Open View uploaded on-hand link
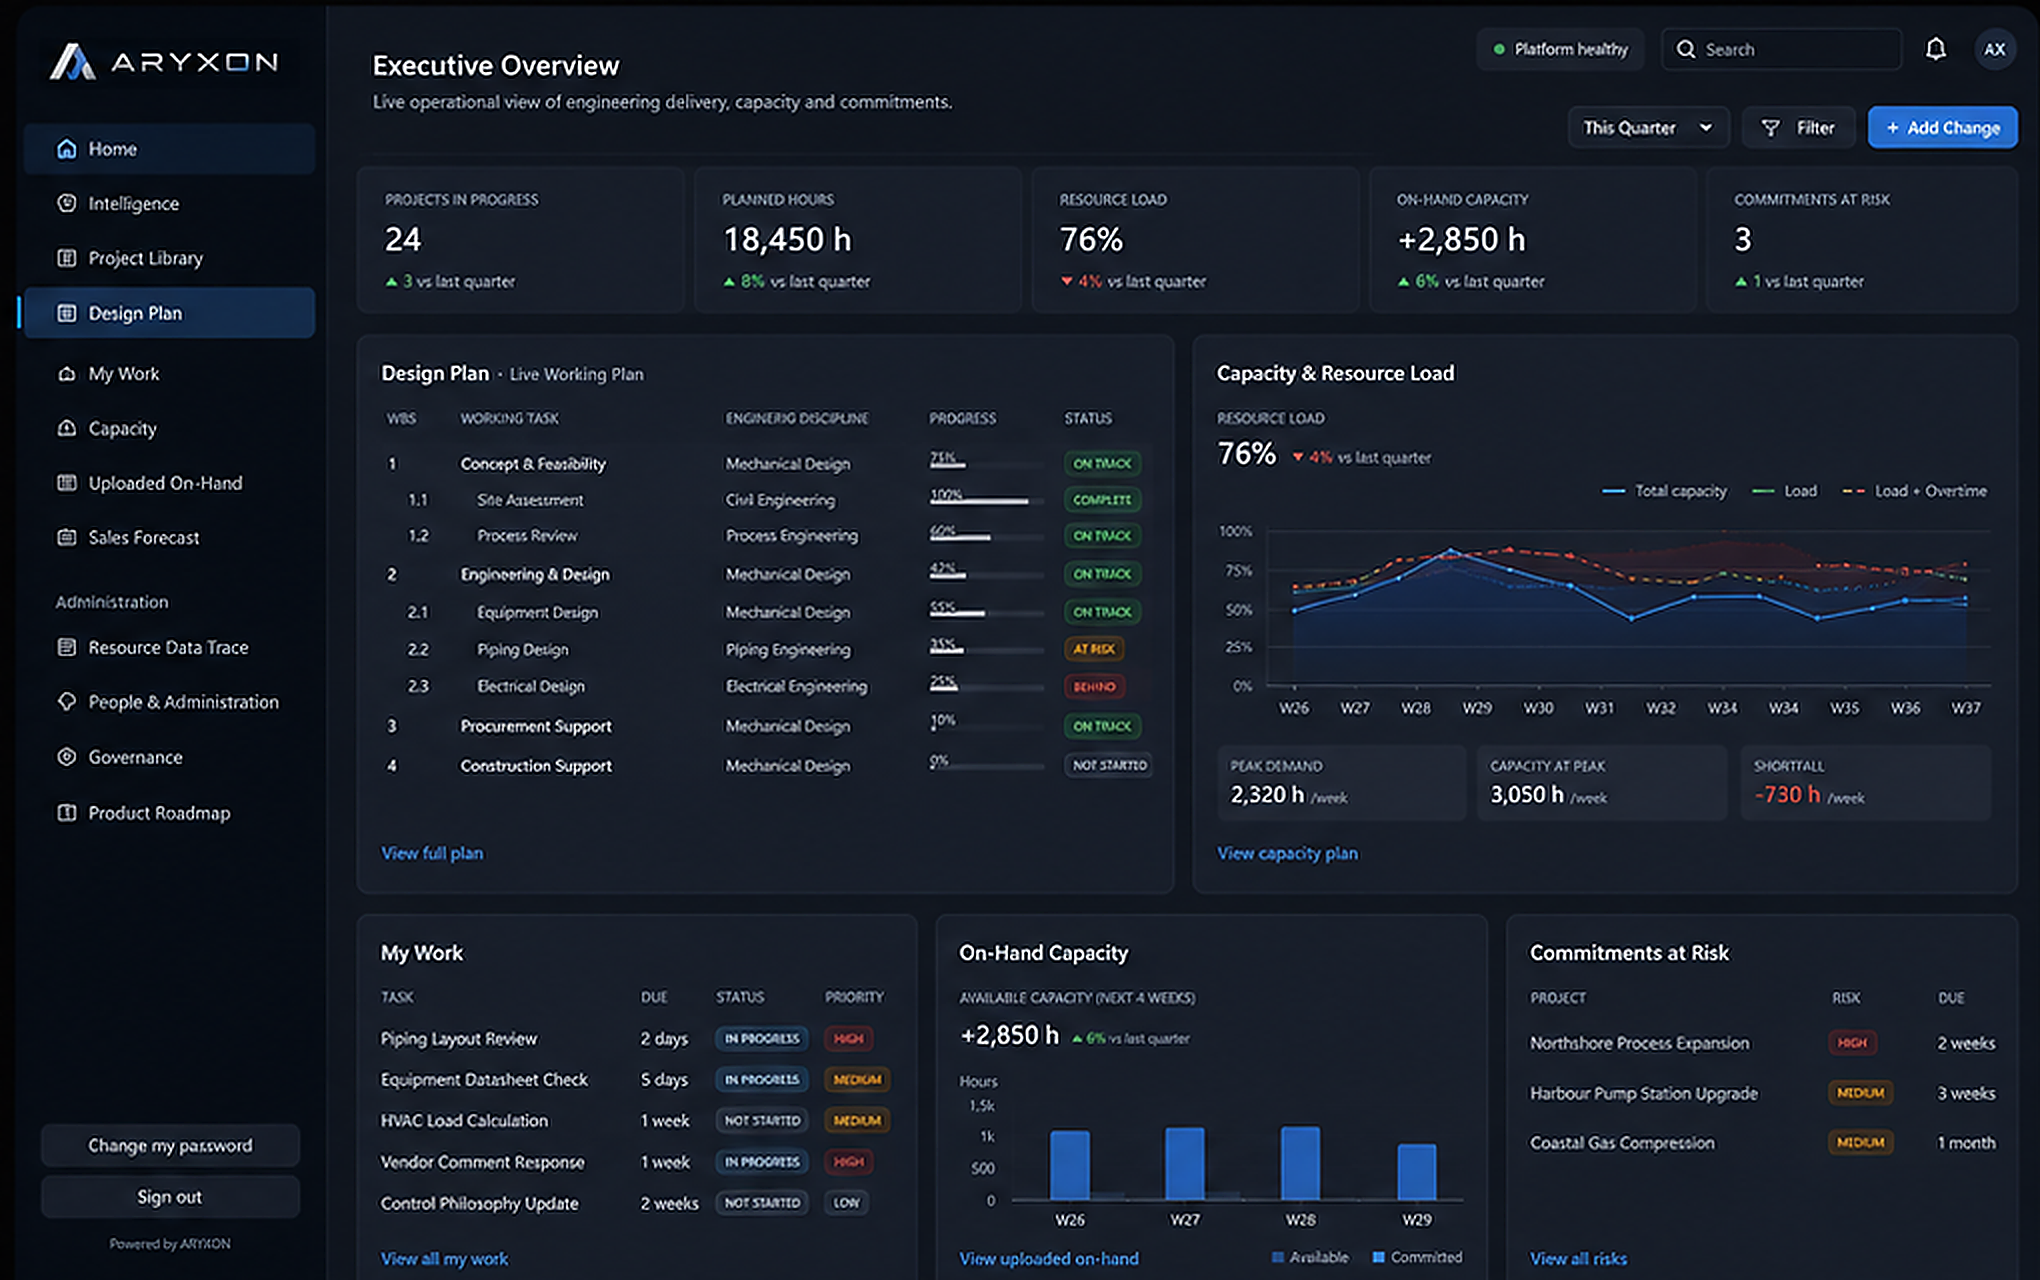 click(1049, 1259)
